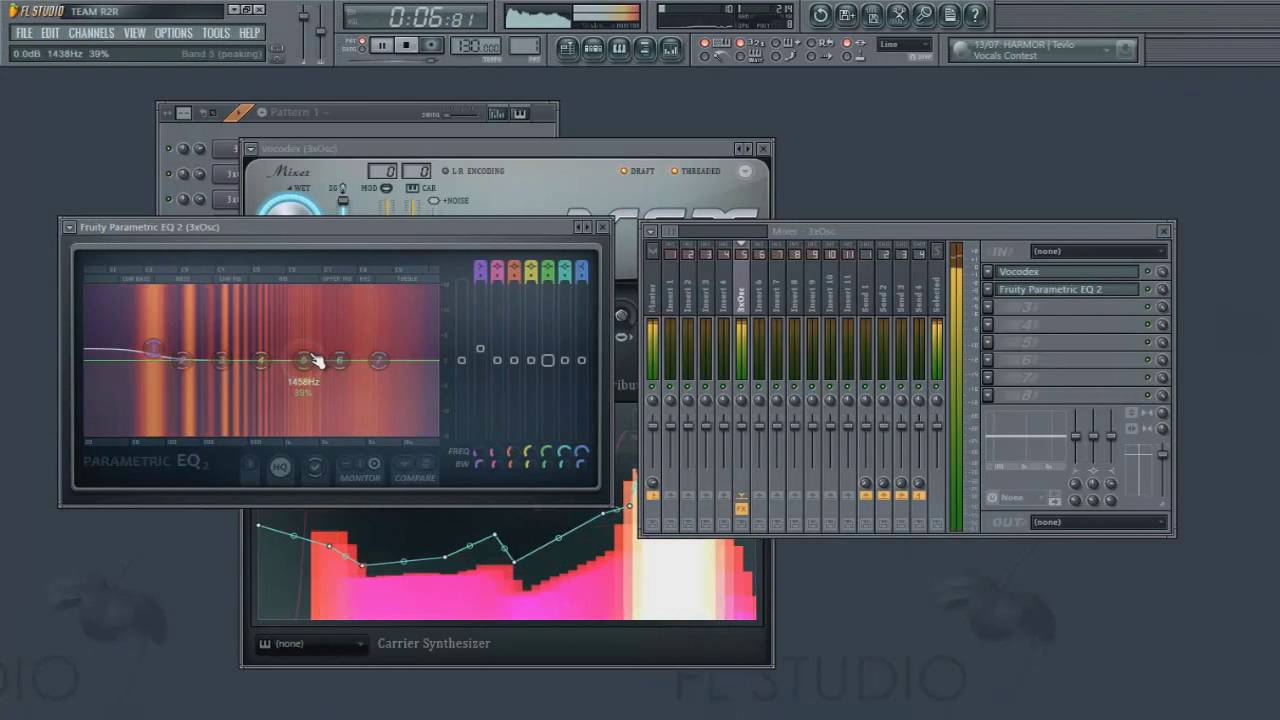Click the record button in transport
Viewport: 1280px width, 720px height.
point(431,45)
